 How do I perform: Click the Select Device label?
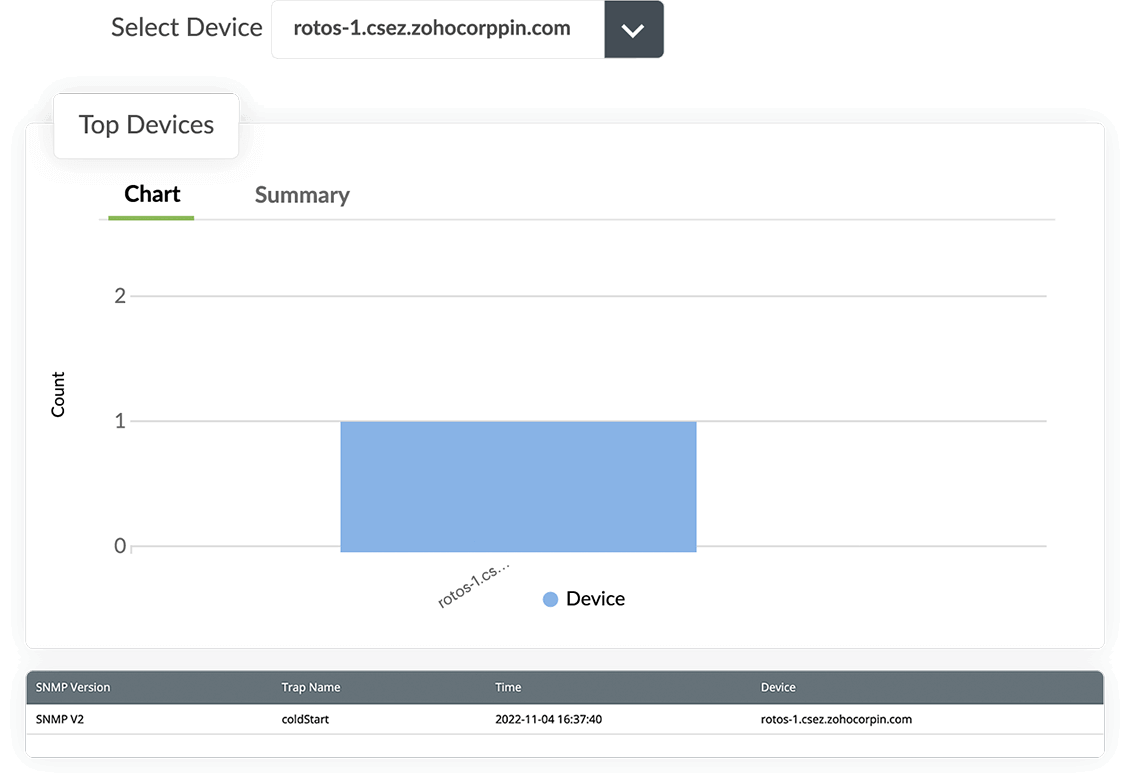(x=187, y=27)
